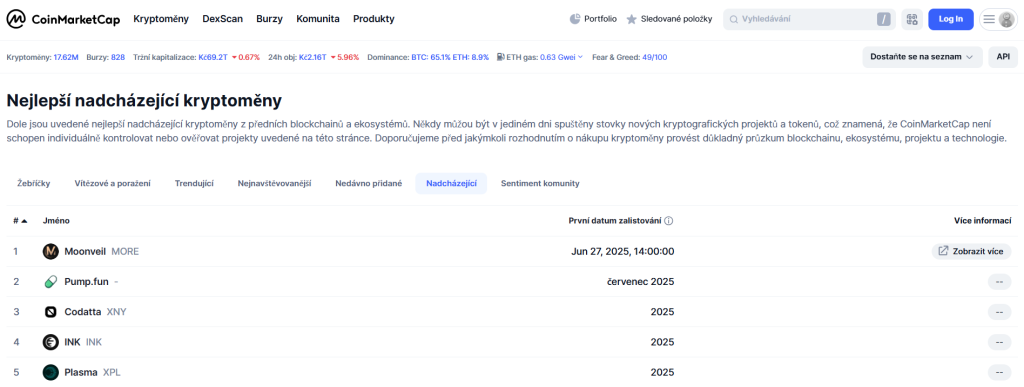Viewport: 1024px width, 387px height.
Task: Click the První datum zalistování column header
Action: 615,221
